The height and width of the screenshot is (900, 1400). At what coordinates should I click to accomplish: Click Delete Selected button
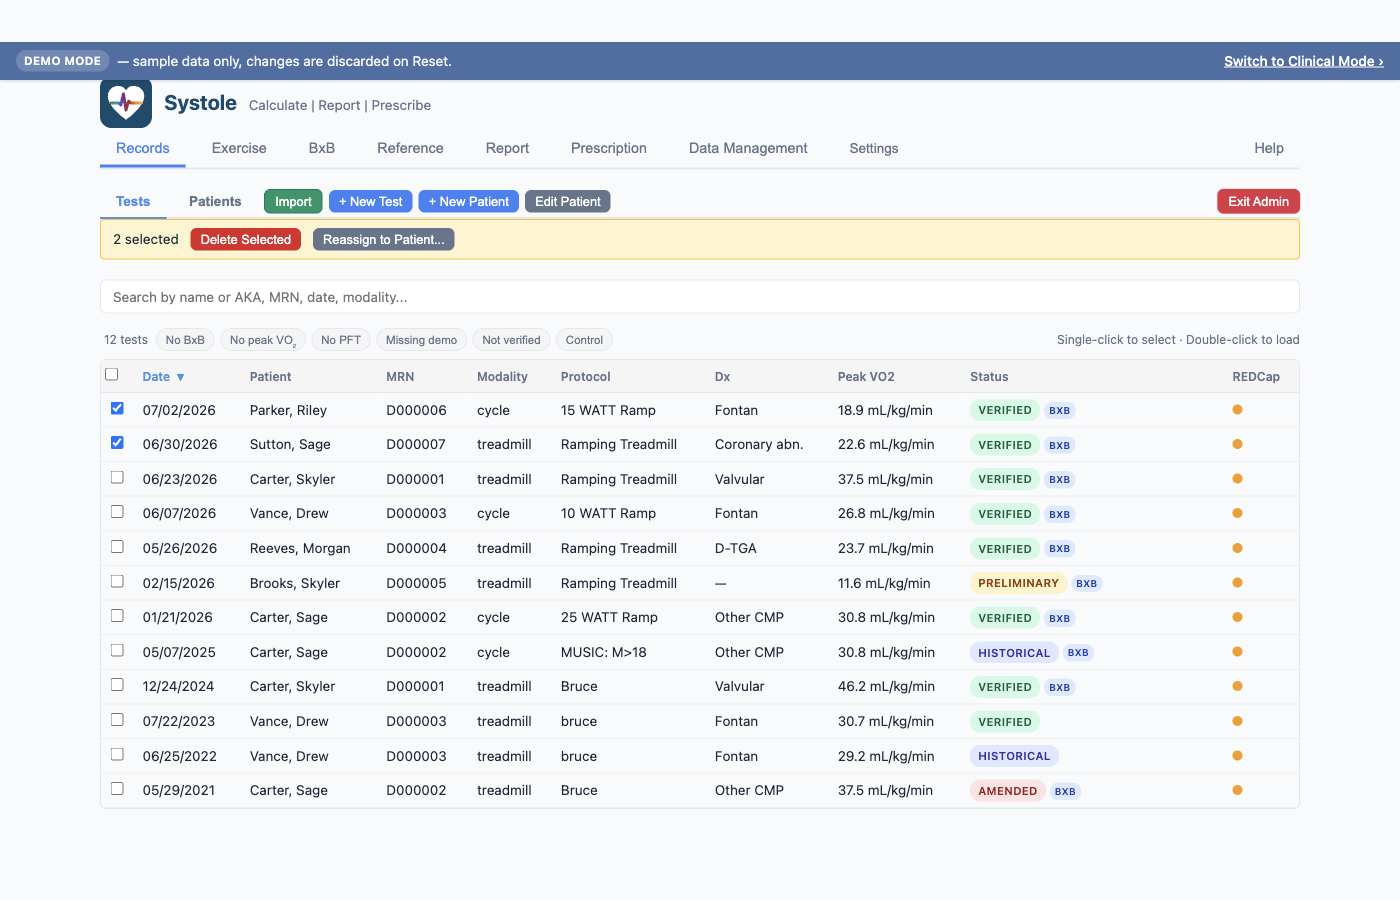[246, 240]
